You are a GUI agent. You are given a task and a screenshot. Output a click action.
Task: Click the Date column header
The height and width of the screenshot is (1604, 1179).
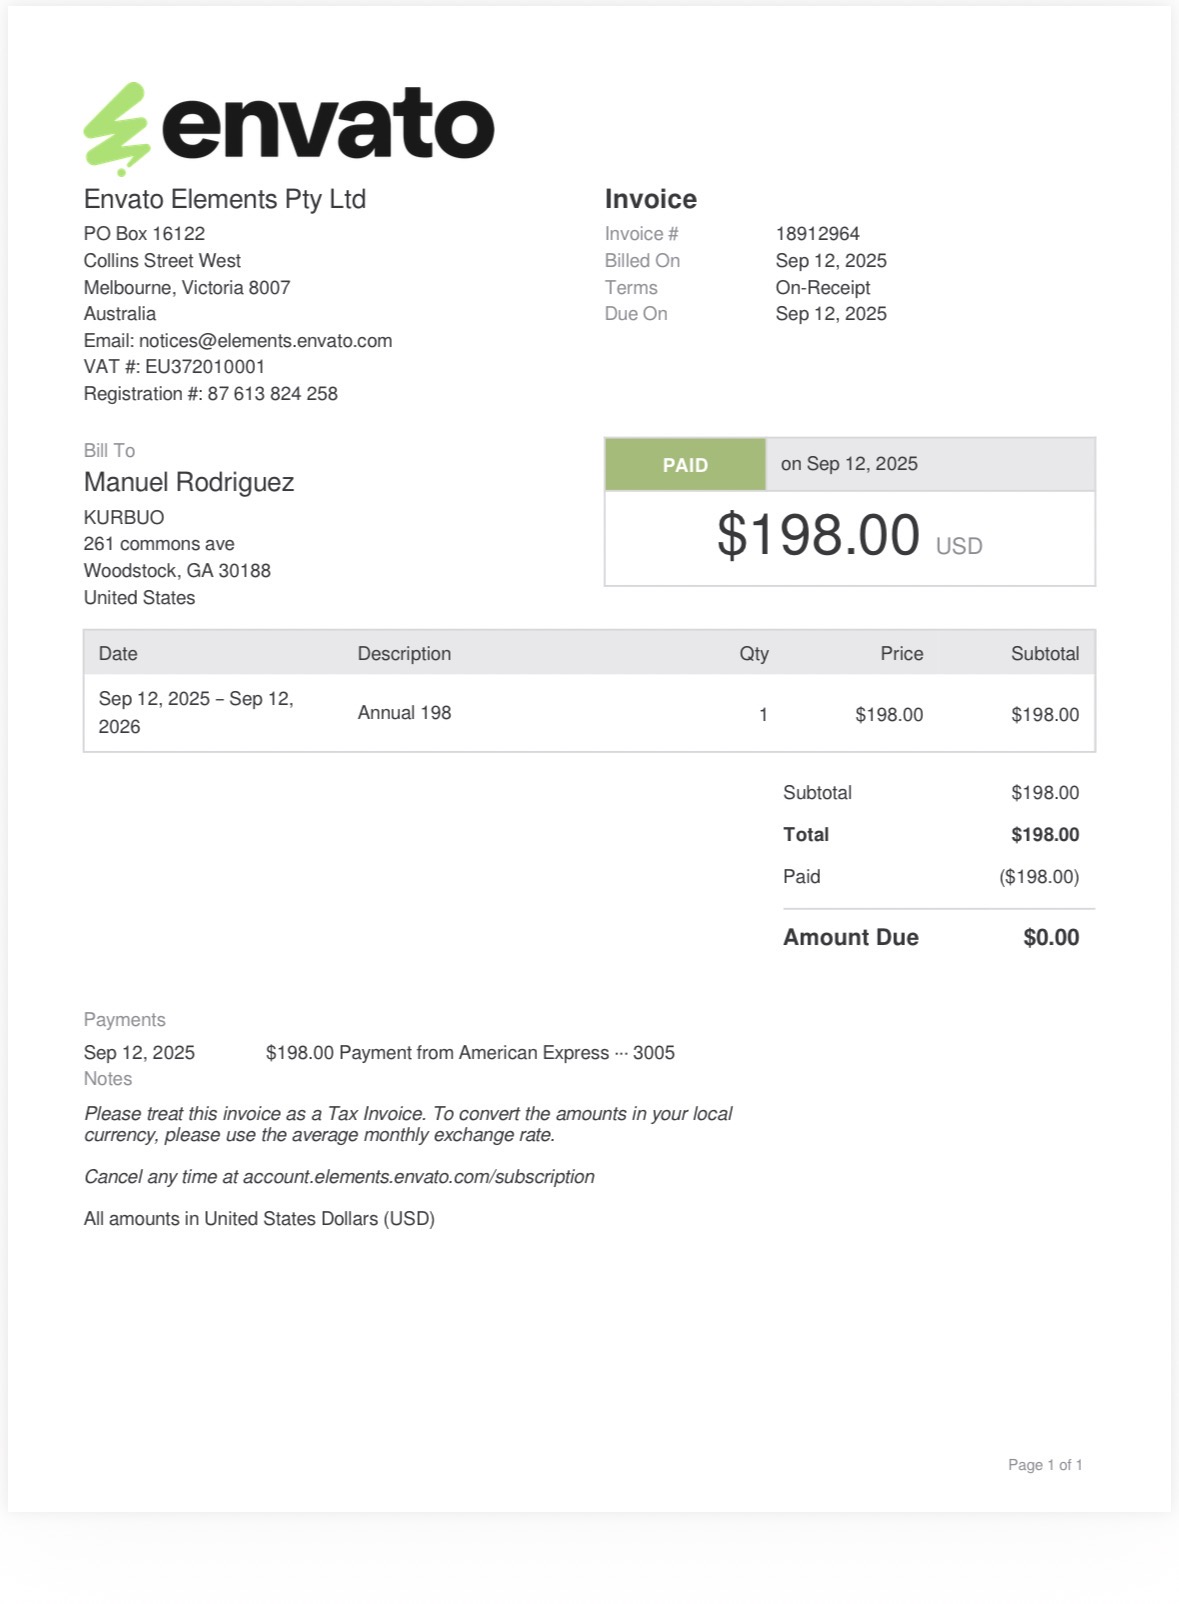coord(118,654)
